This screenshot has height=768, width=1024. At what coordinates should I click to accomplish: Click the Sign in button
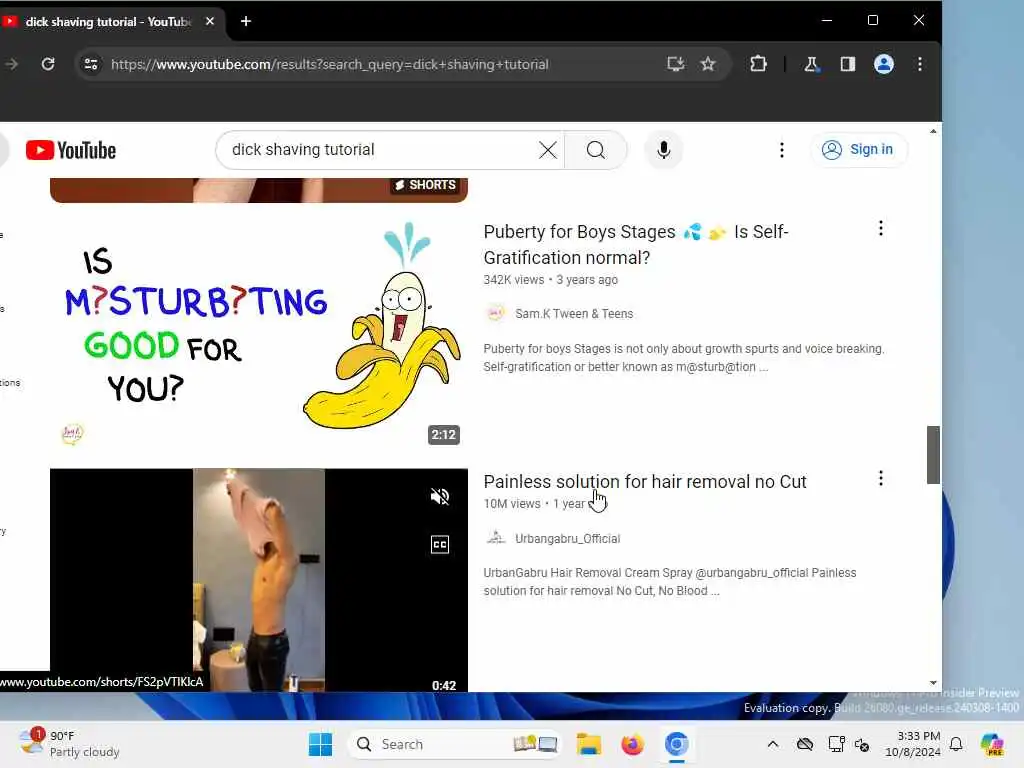click(858, 150)
